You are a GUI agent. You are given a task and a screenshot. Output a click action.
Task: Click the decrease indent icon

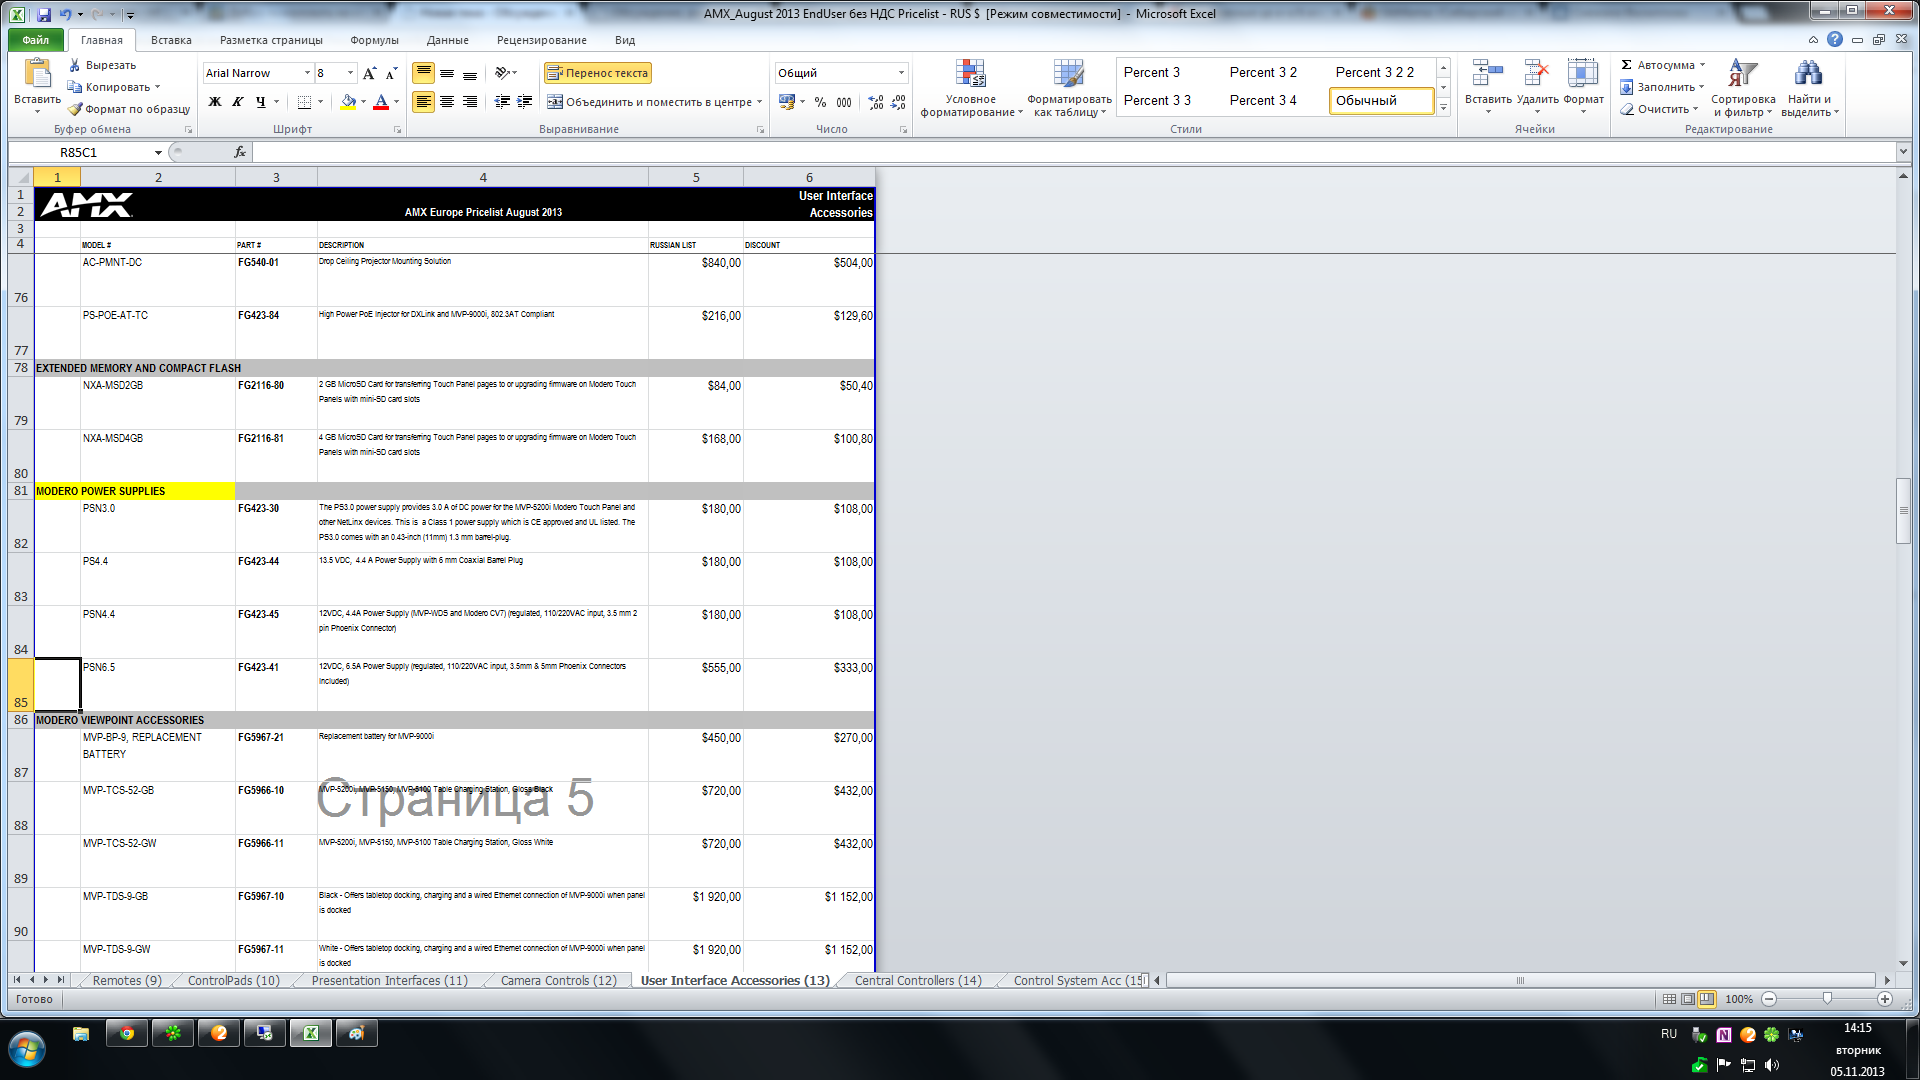coord(502,102)
